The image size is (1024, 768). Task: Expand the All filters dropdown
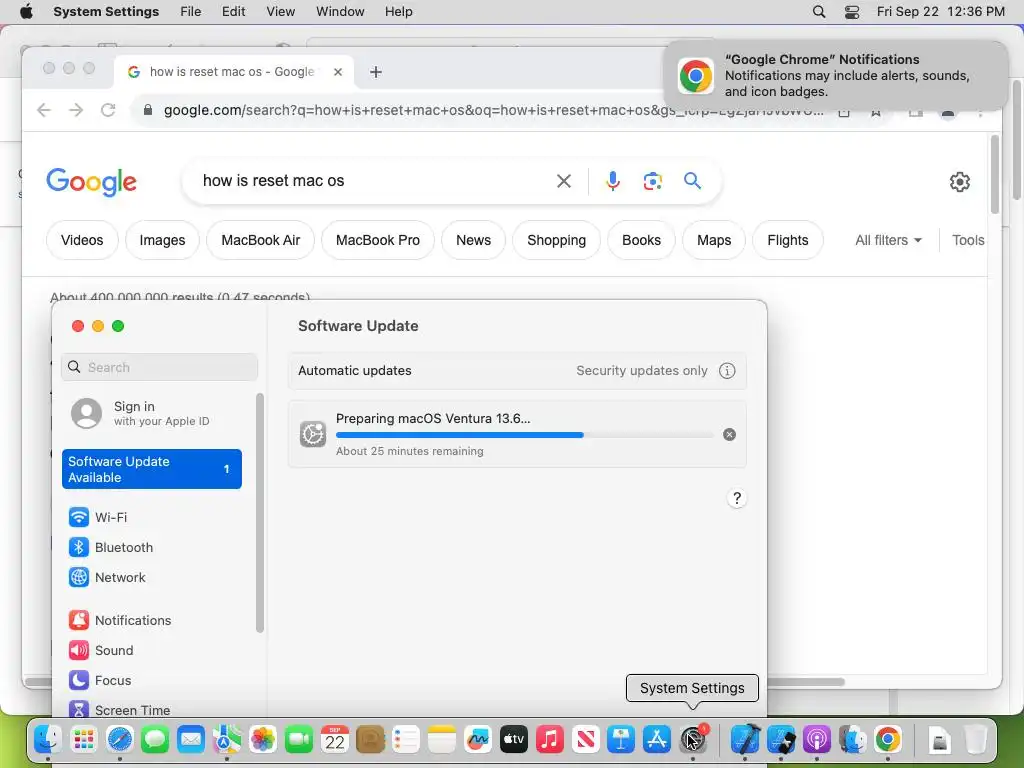pos(888,240)
